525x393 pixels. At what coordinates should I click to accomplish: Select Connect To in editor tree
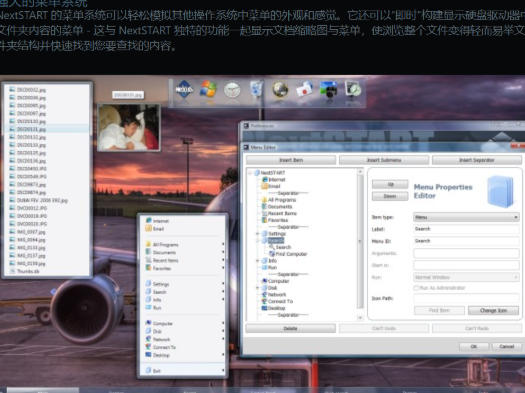click(280, 301)
